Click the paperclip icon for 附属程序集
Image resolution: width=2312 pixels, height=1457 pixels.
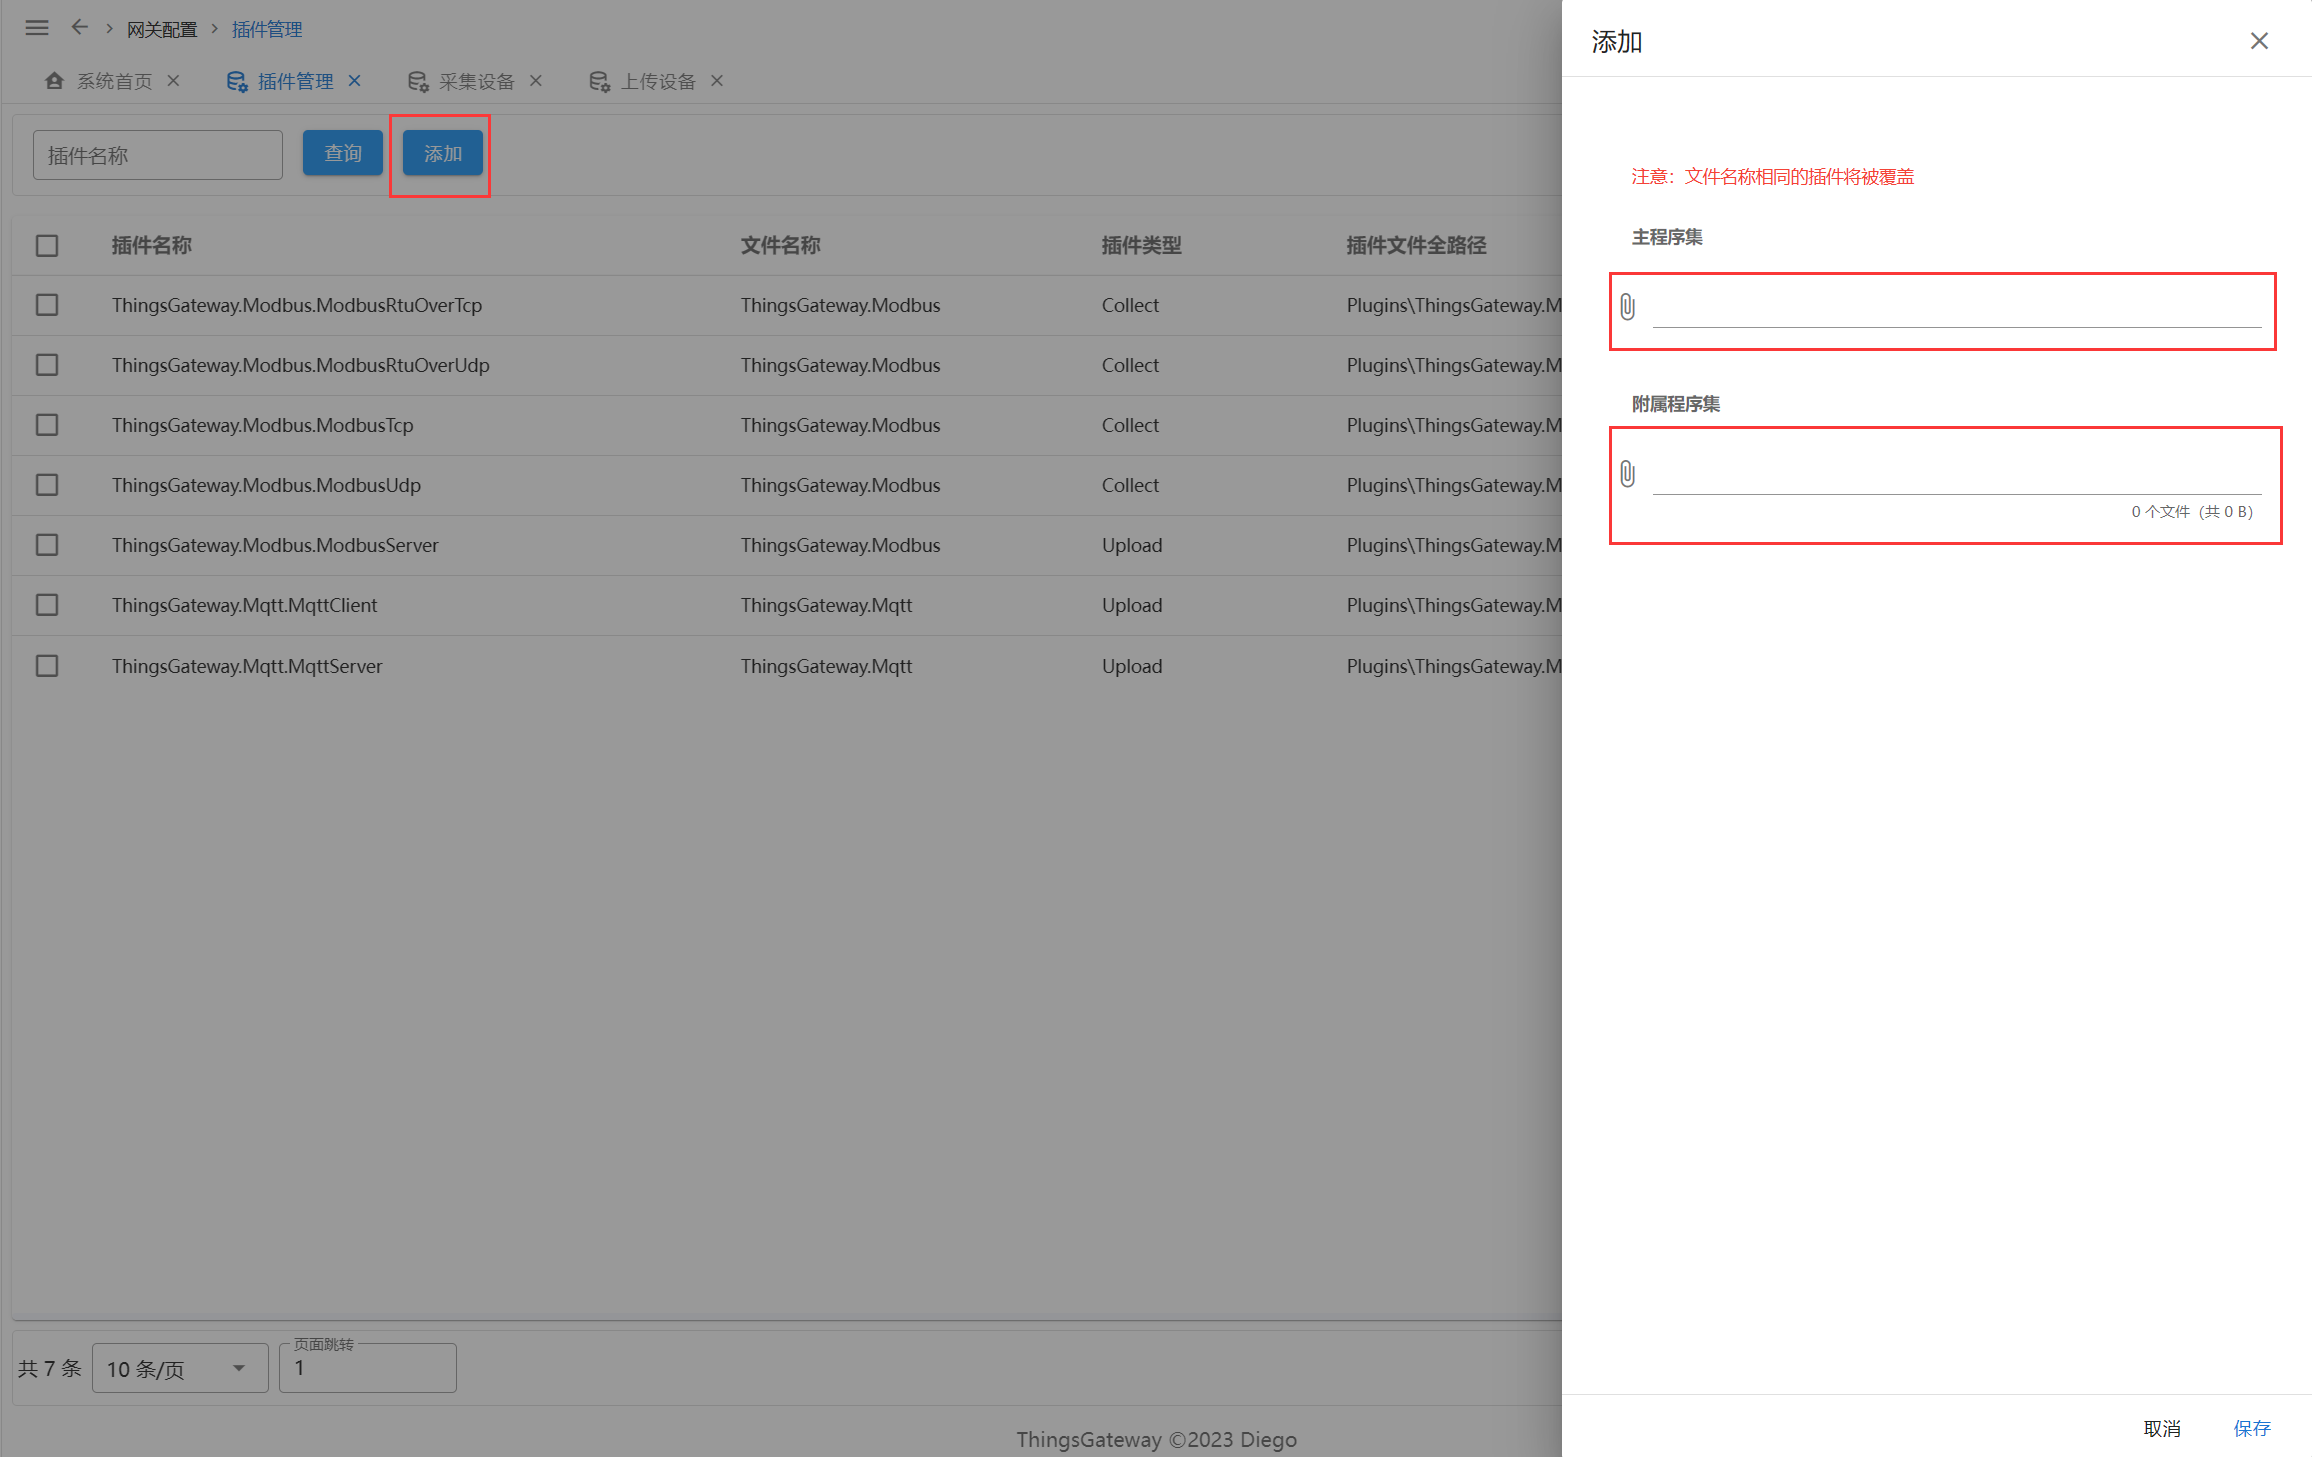click(x=1627, y=474)
